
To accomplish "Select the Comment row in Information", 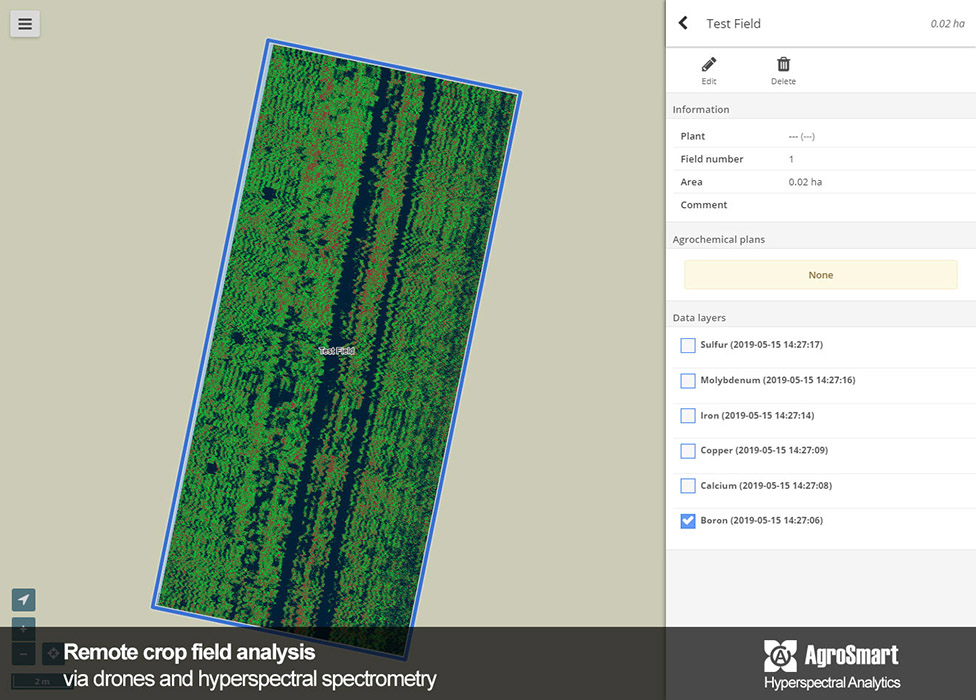I will pyautogui.click(x=820, y=205).
